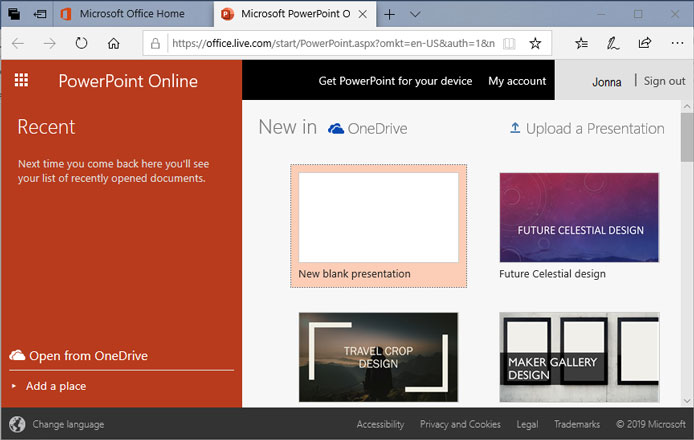Viewport: 694px width, 440px height.
Task: Open Privacy and Cookies footer link
Action: (460, 425)
